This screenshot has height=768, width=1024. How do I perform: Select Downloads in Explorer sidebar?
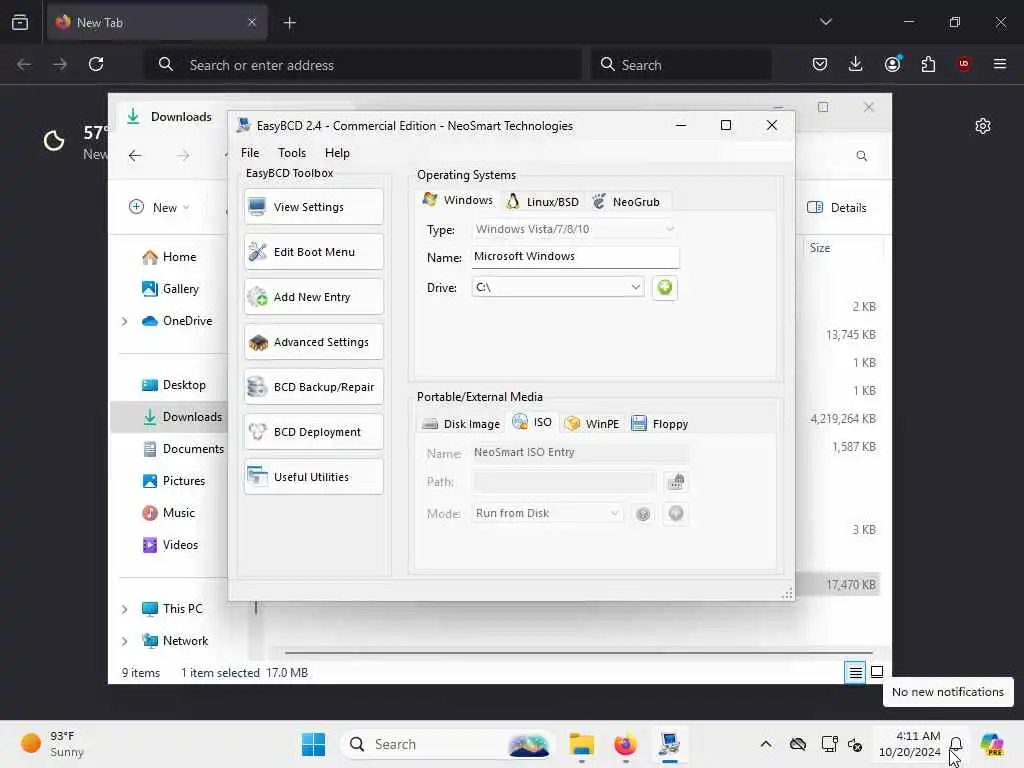(x=182, y=417)
